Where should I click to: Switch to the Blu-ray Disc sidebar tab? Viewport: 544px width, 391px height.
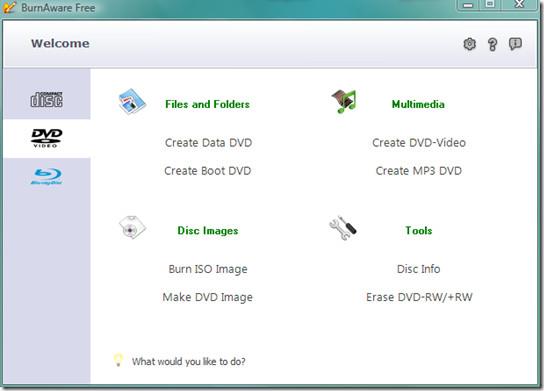pos(47,177)
